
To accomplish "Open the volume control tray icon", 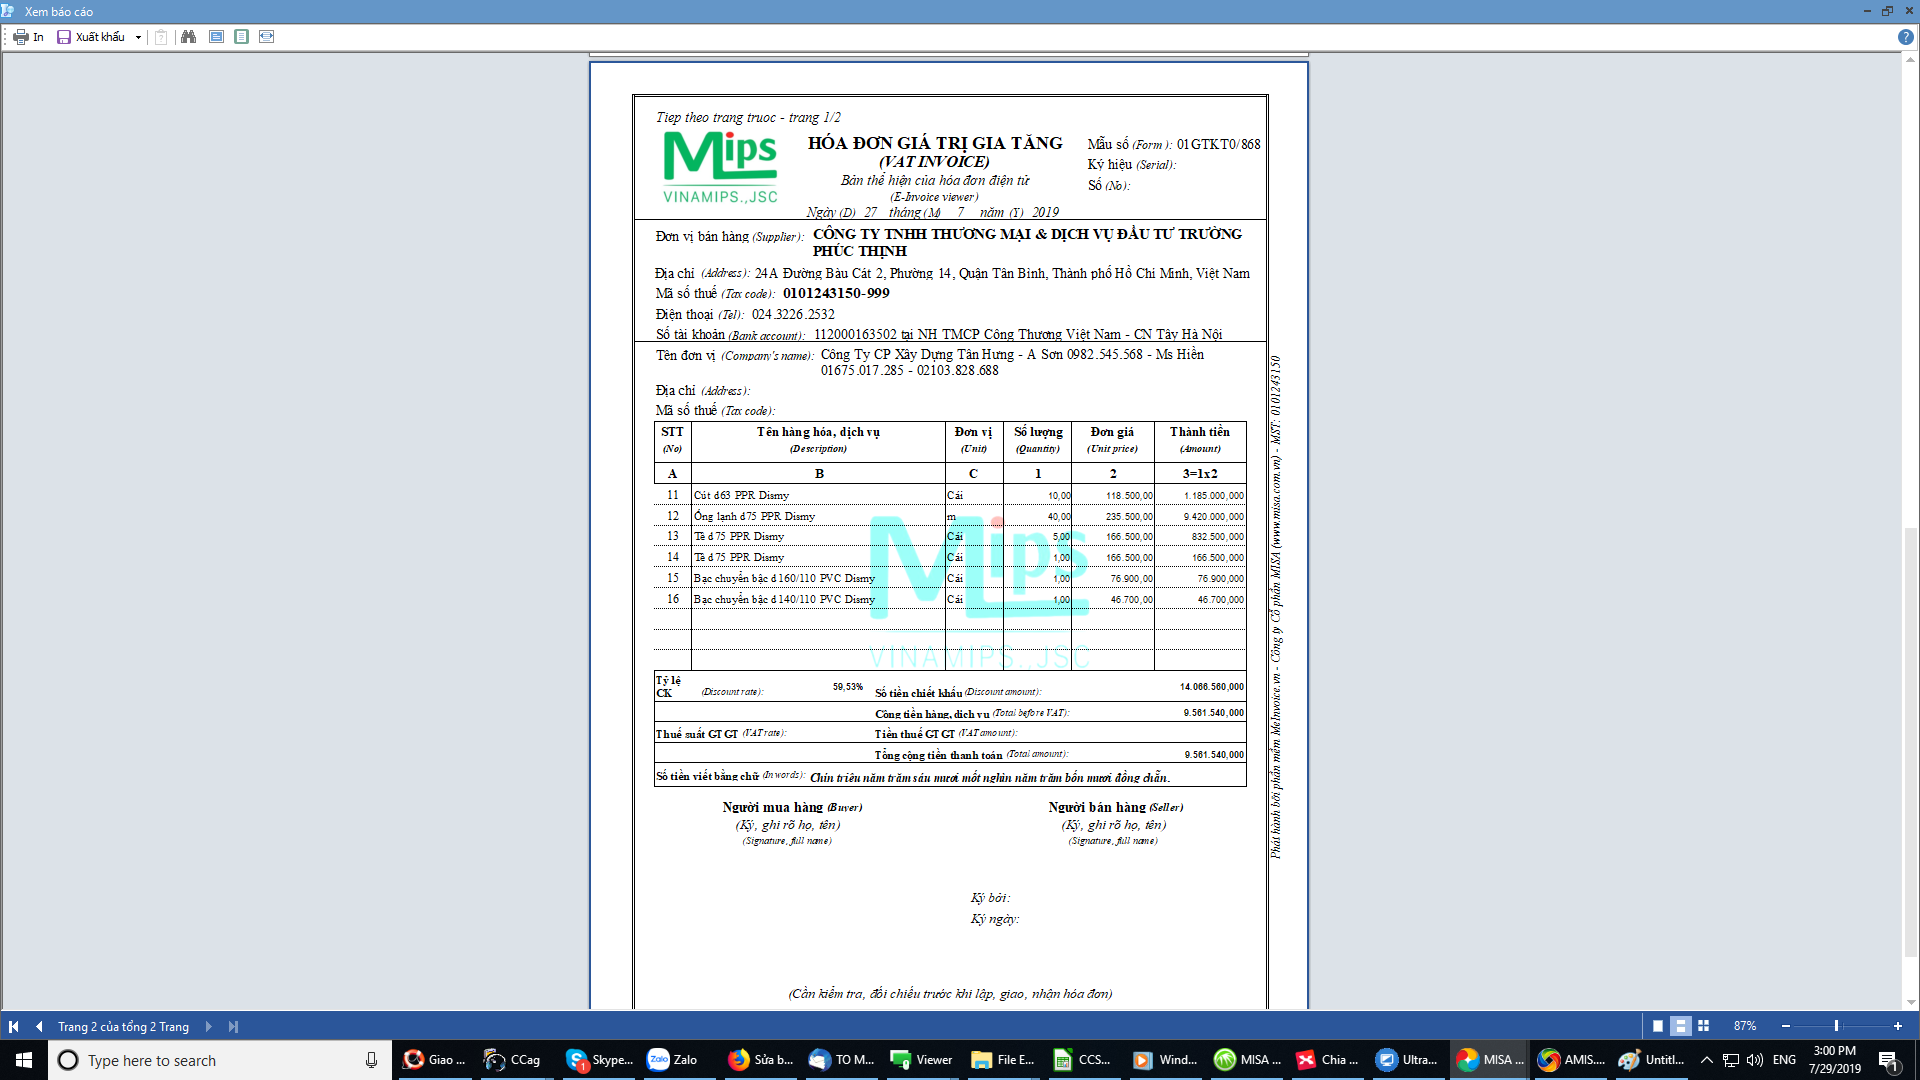I will coord(1755,1060).
